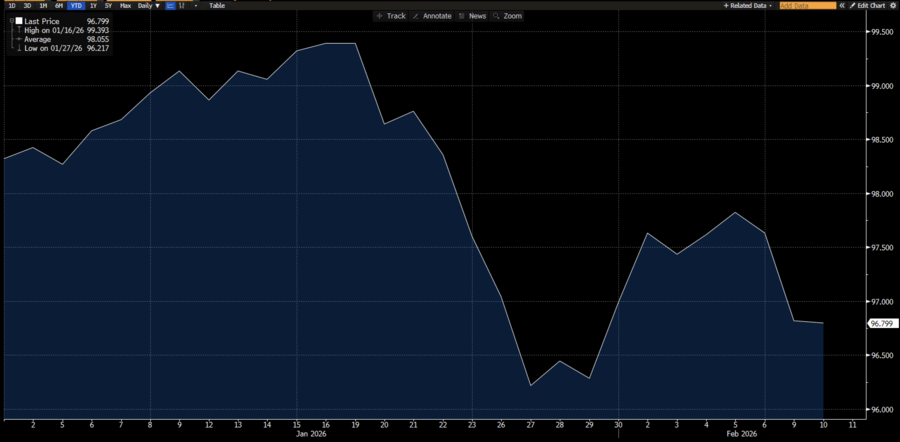Click the Edit Chart pencil button
Image resolution: width=900 pixels, height=442 pixels.
point(865,5)
